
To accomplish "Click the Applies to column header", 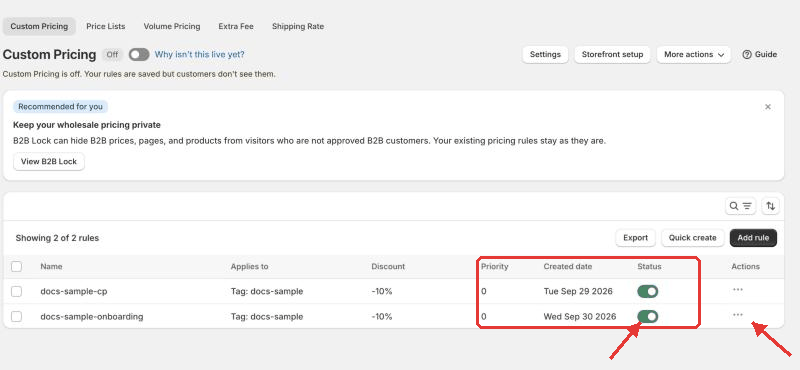I will [249, 266].
